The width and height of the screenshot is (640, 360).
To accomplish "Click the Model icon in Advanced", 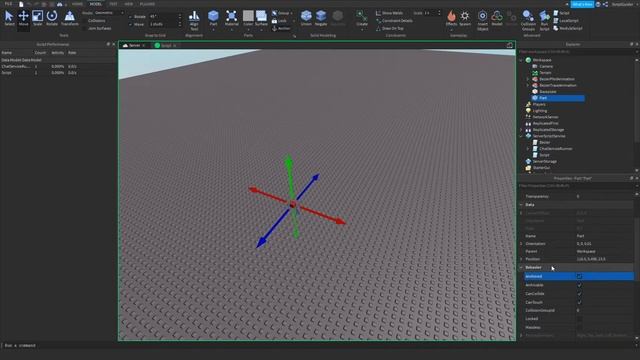I will pos(497,18).
